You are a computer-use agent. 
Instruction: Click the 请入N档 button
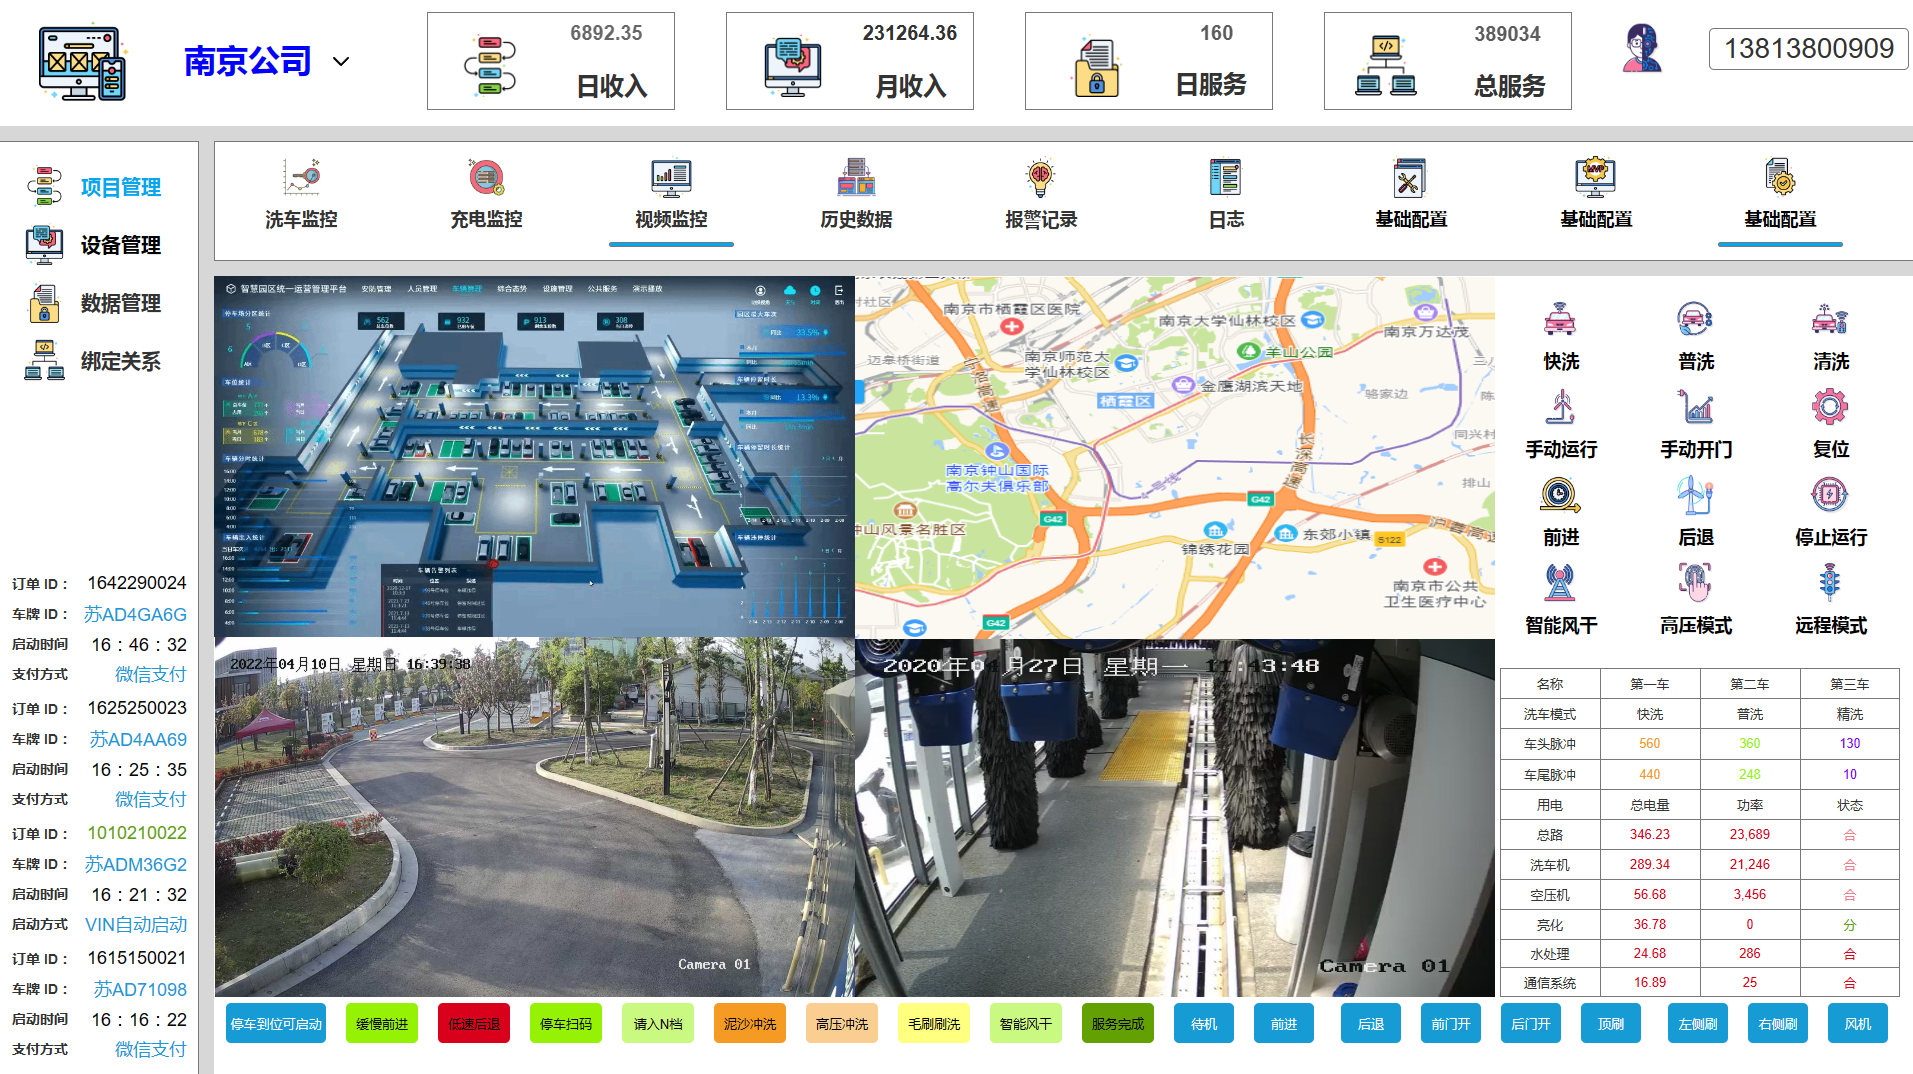(x=658, y=1024)
